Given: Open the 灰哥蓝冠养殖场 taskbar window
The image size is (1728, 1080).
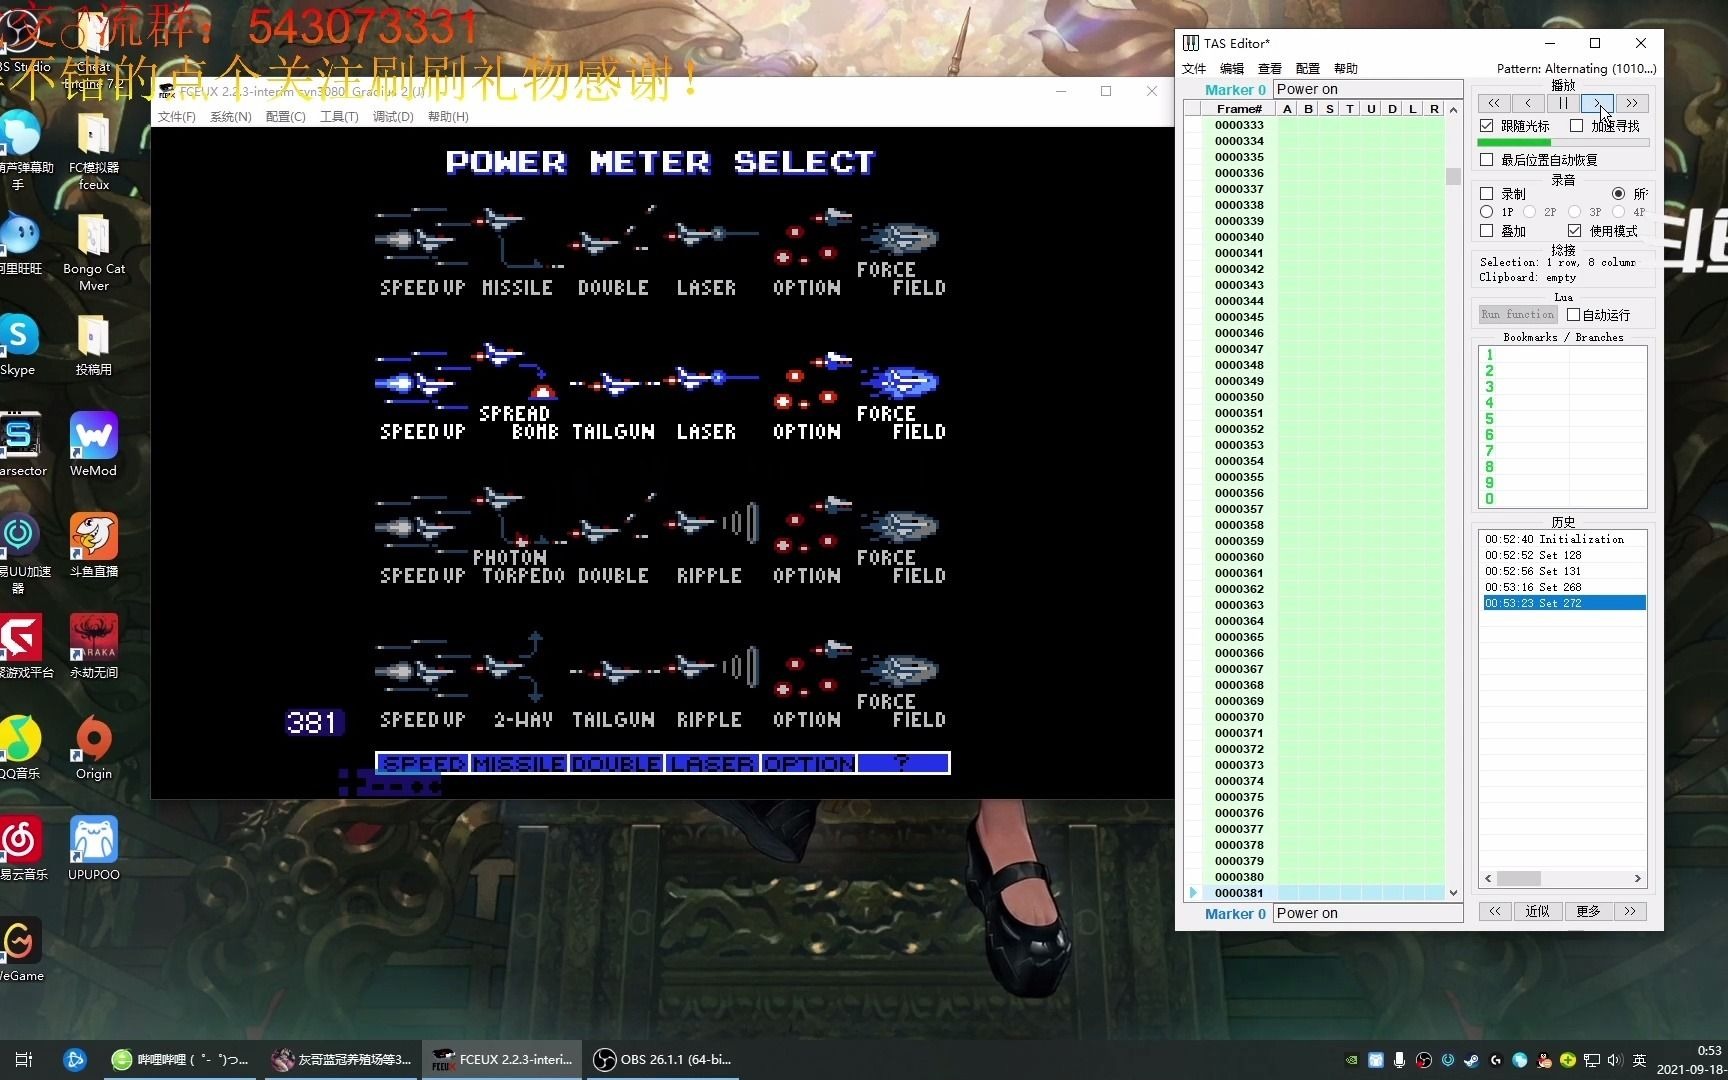Looking at the screenshot, I should click(342, 1060).
